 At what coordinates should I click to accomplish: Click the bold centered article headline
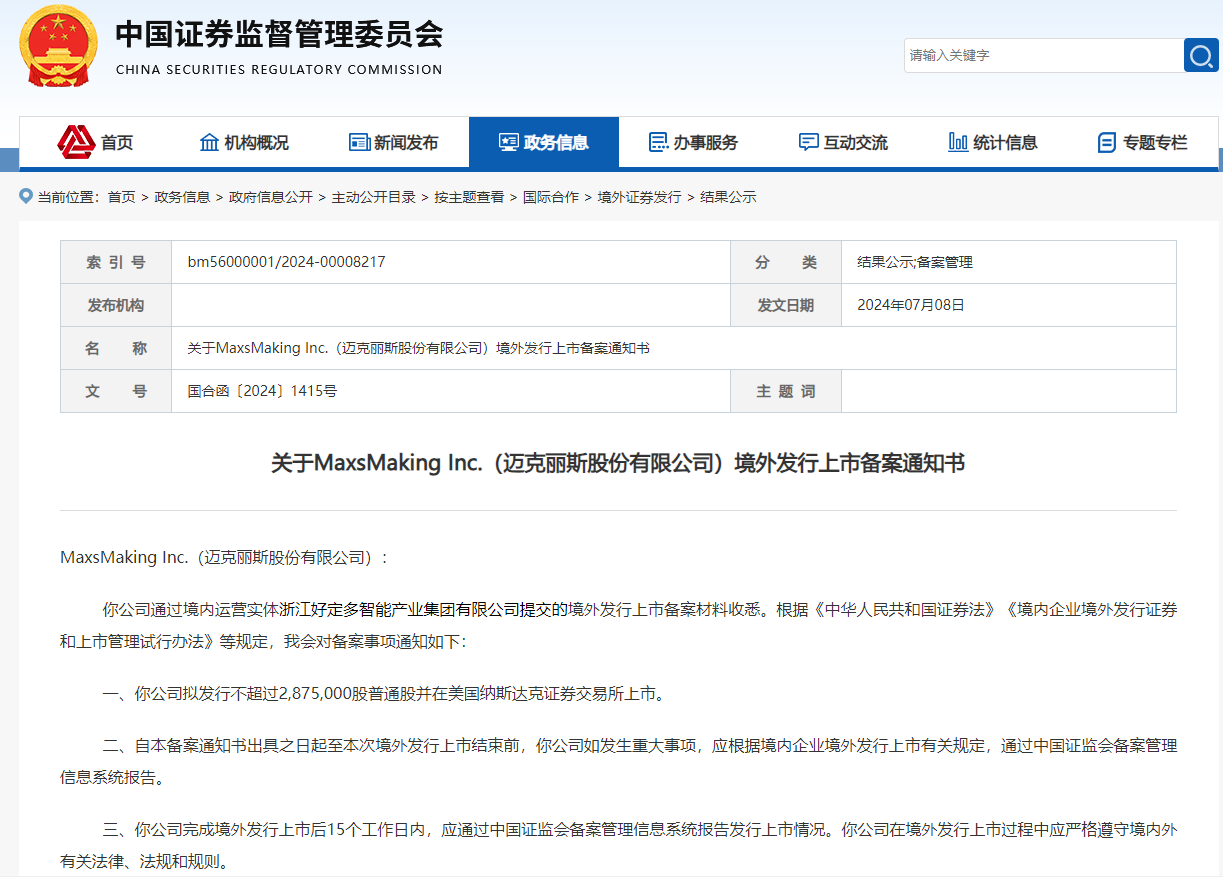618,463
